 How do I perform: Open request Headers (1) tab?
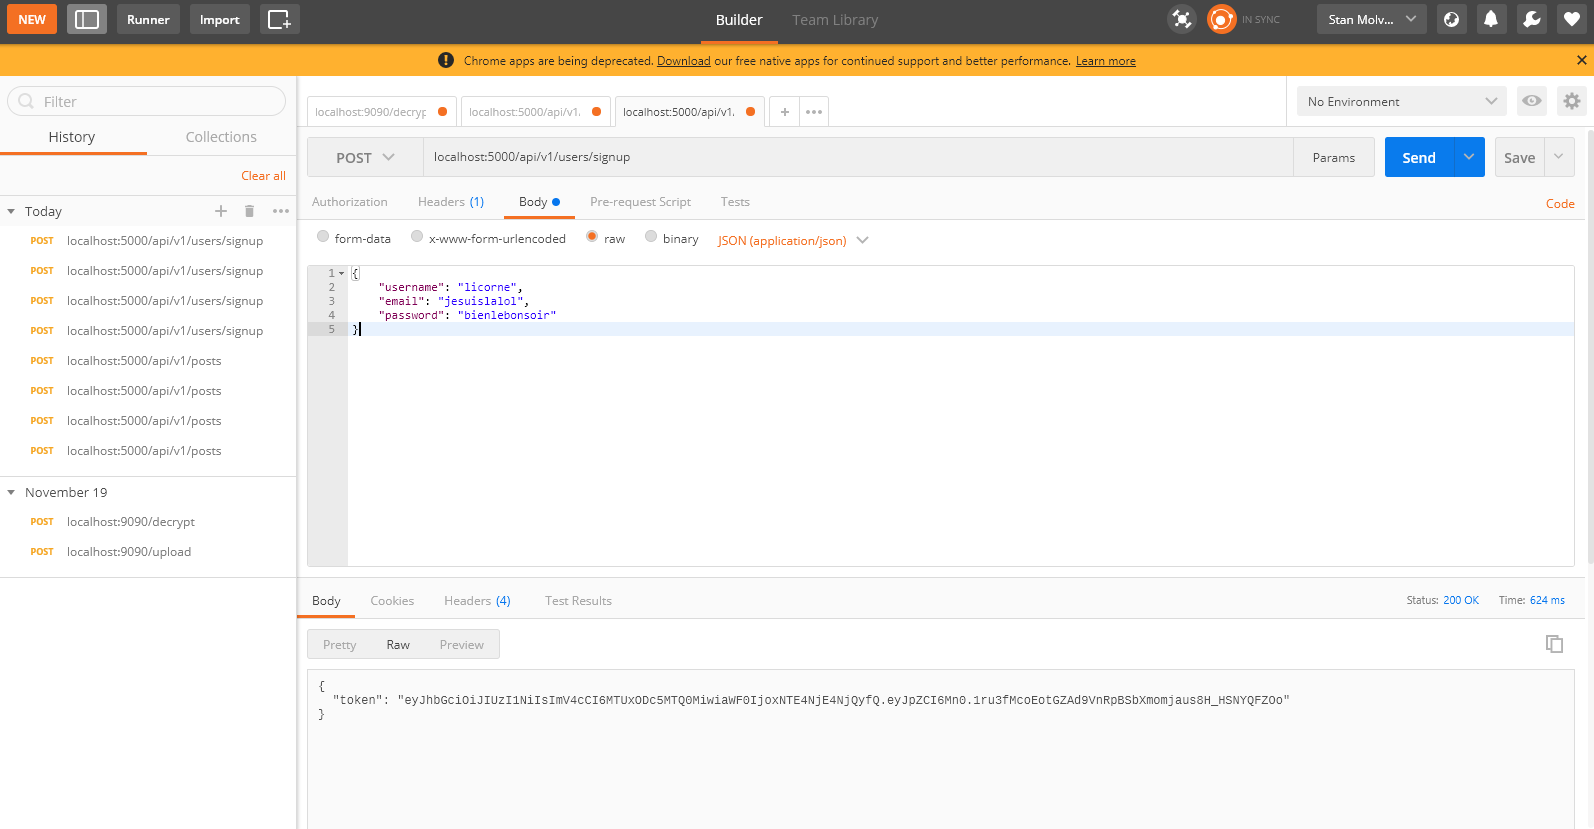click(x=451, y=202)
